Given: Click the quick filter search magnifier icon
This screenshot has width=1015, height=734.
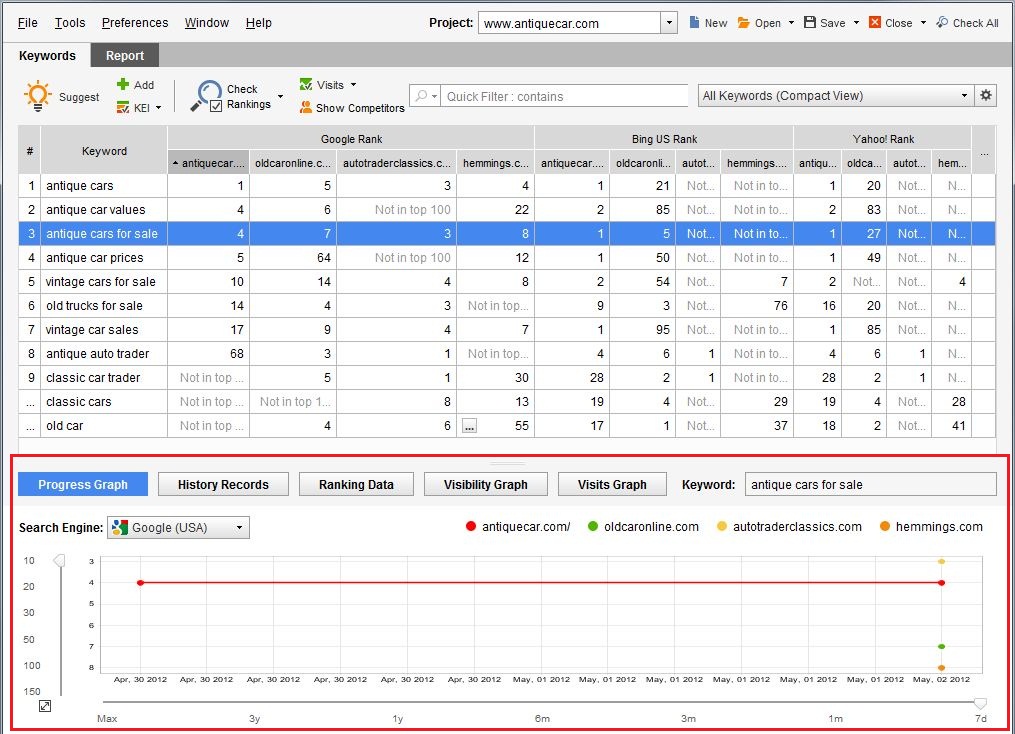Looking at the screenshot, I should coord(421,96).
